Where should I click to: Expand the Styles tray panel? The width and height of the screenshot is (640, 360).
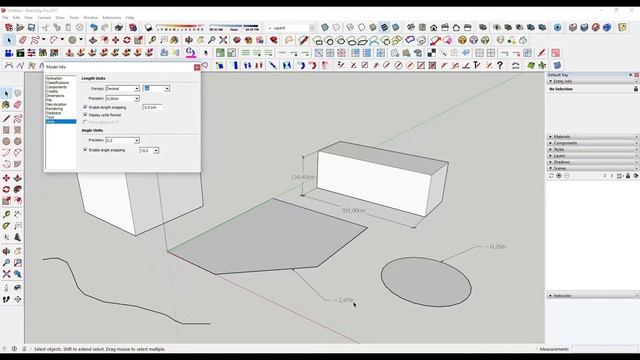(x=593, y=149)
